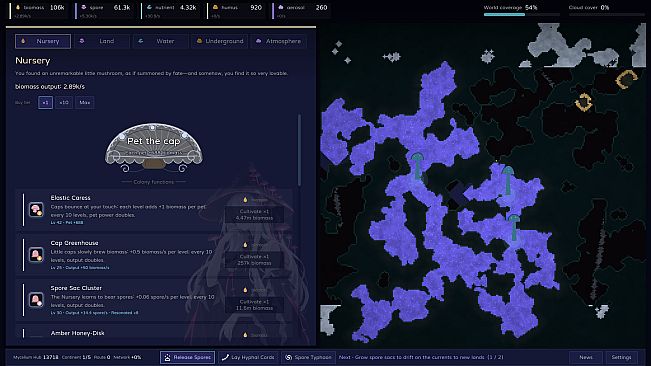Click the Lay Hyphal Cords button
Image resolution: width=651 pixels, height=366 pixels.
[x=248, y=357]
